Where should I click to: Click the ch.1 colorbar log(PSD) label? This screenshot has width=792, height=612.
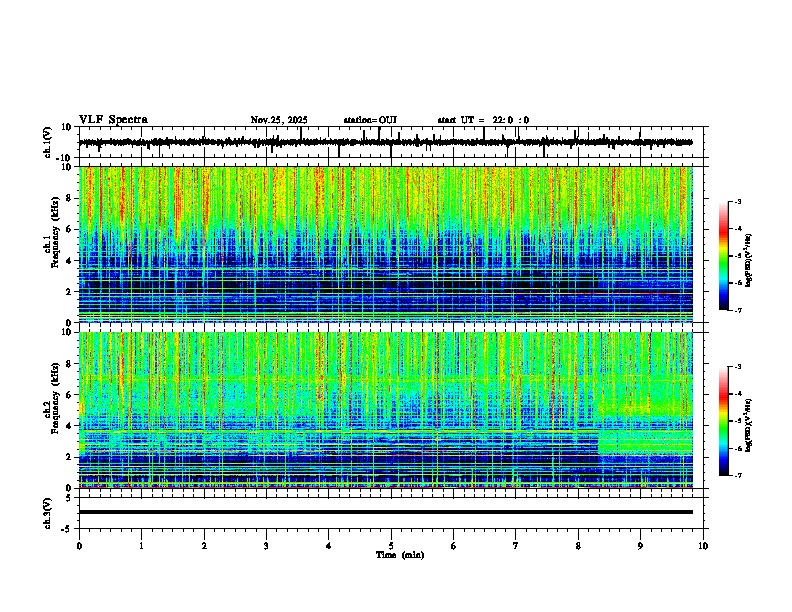point(748,260)
